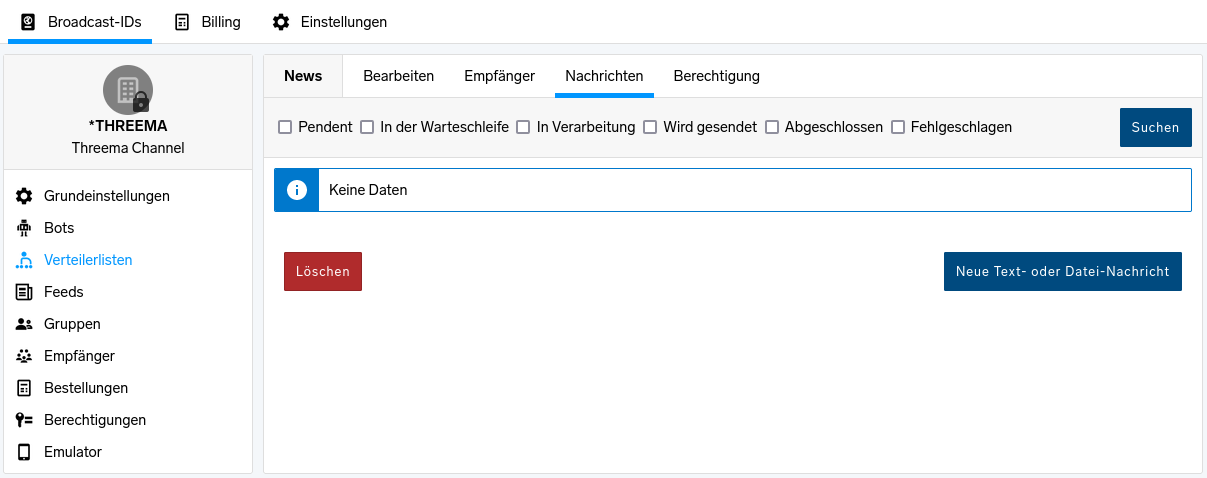Image resolution: width=1207 pixels, height=478 pixels.
Task: Click the Empfänger crowd icon in sidebar
Action: (24, 356)
